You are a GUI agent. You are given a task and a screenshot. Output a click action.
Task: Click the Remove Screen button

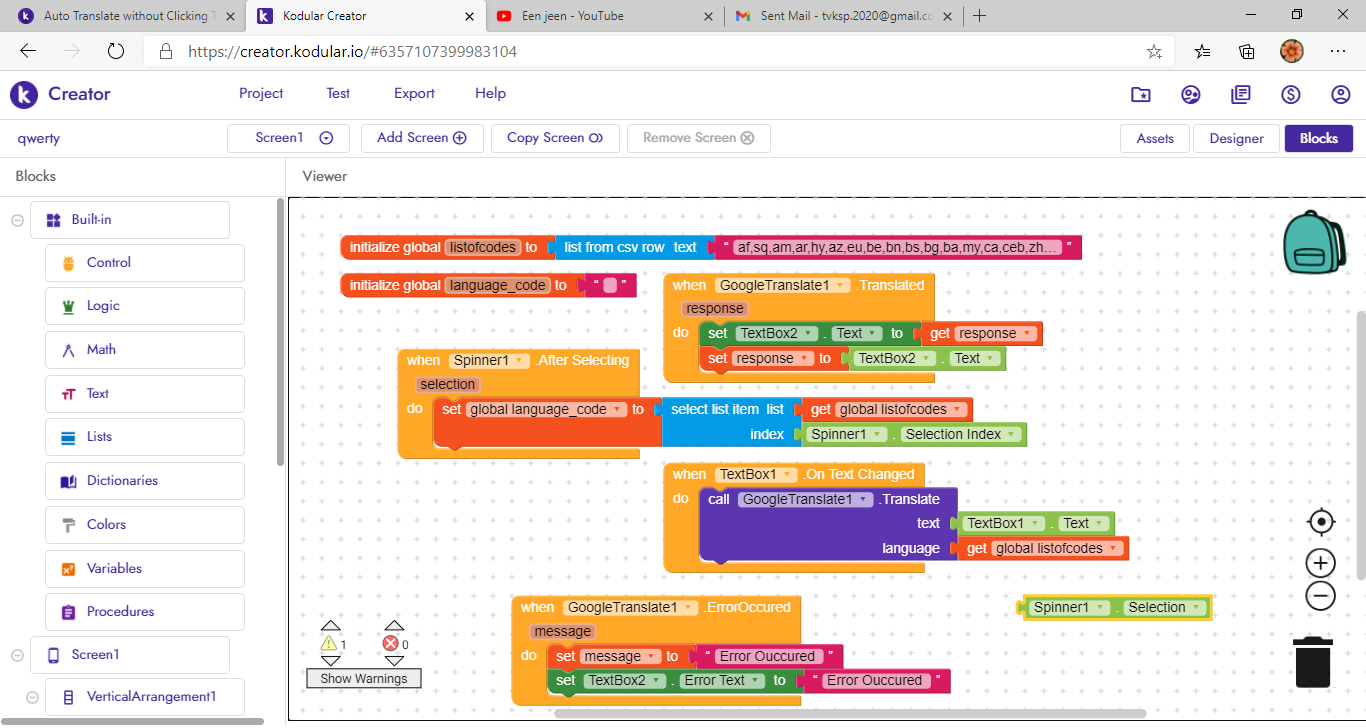[x=699, y=138]
